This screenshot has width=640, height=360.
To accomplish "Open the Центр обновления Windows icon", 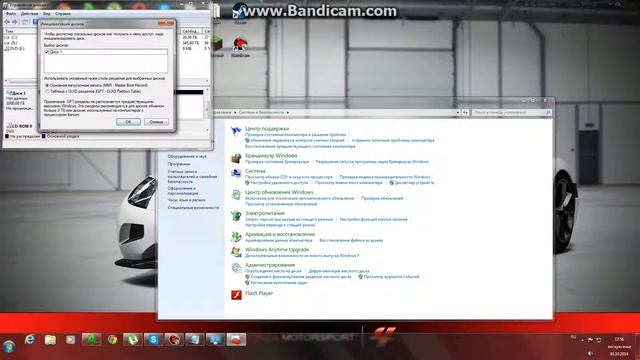I will (236, 195).
